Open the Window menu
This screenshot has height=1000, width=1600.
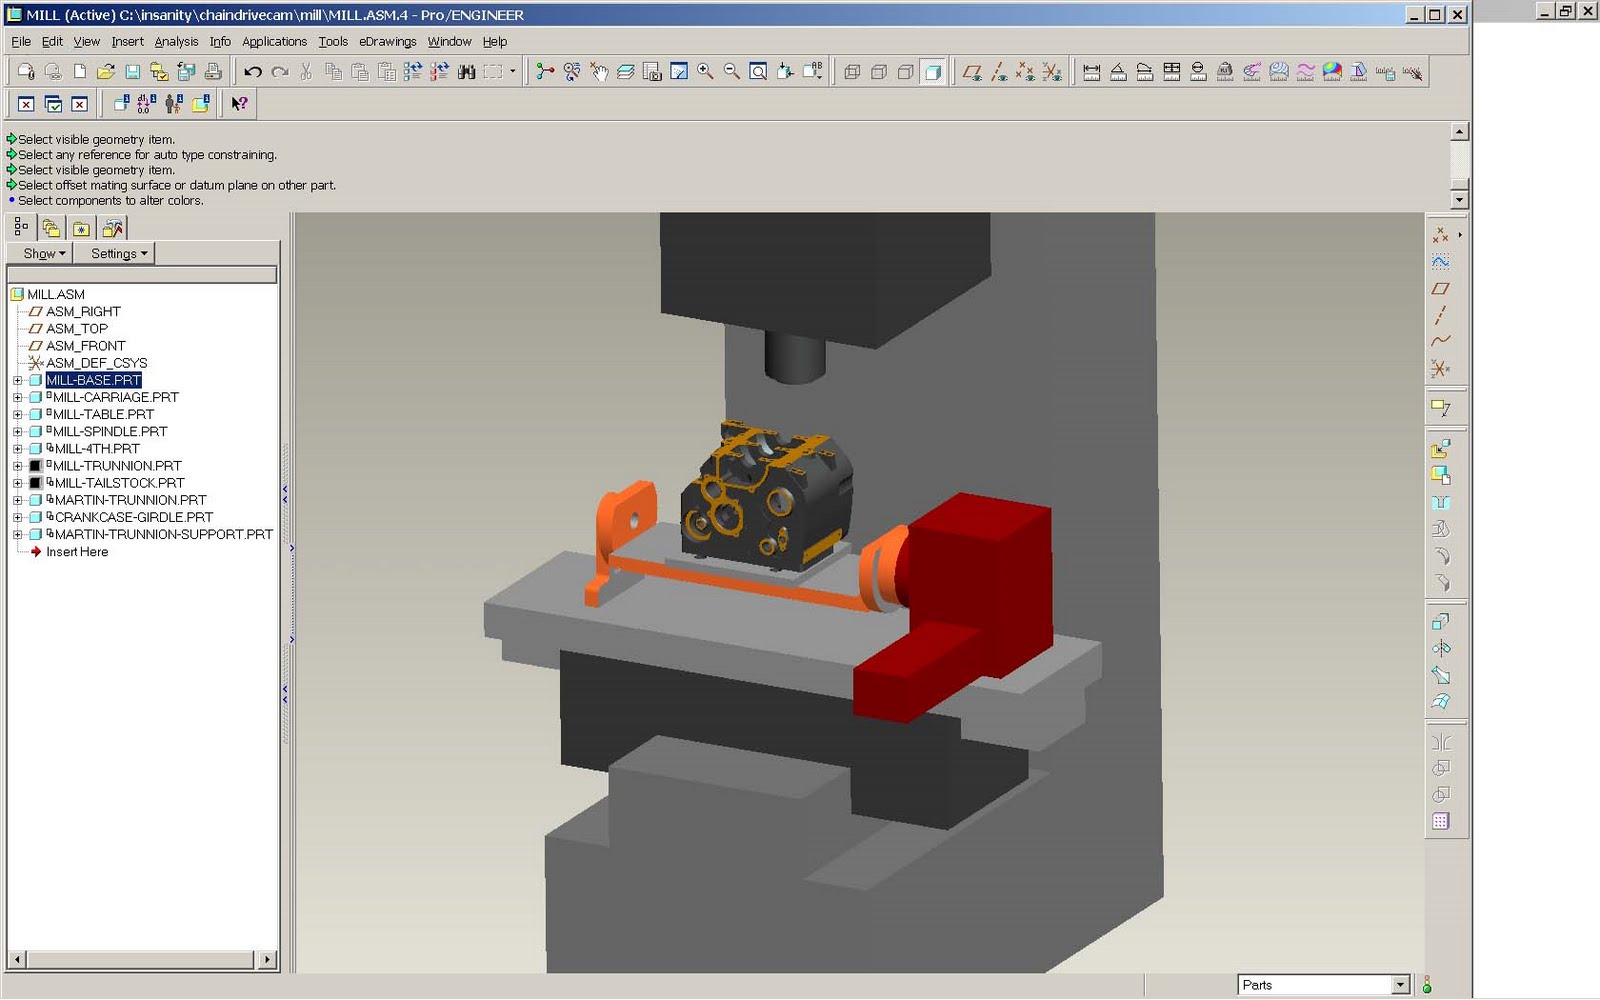[x=449, y=42]
